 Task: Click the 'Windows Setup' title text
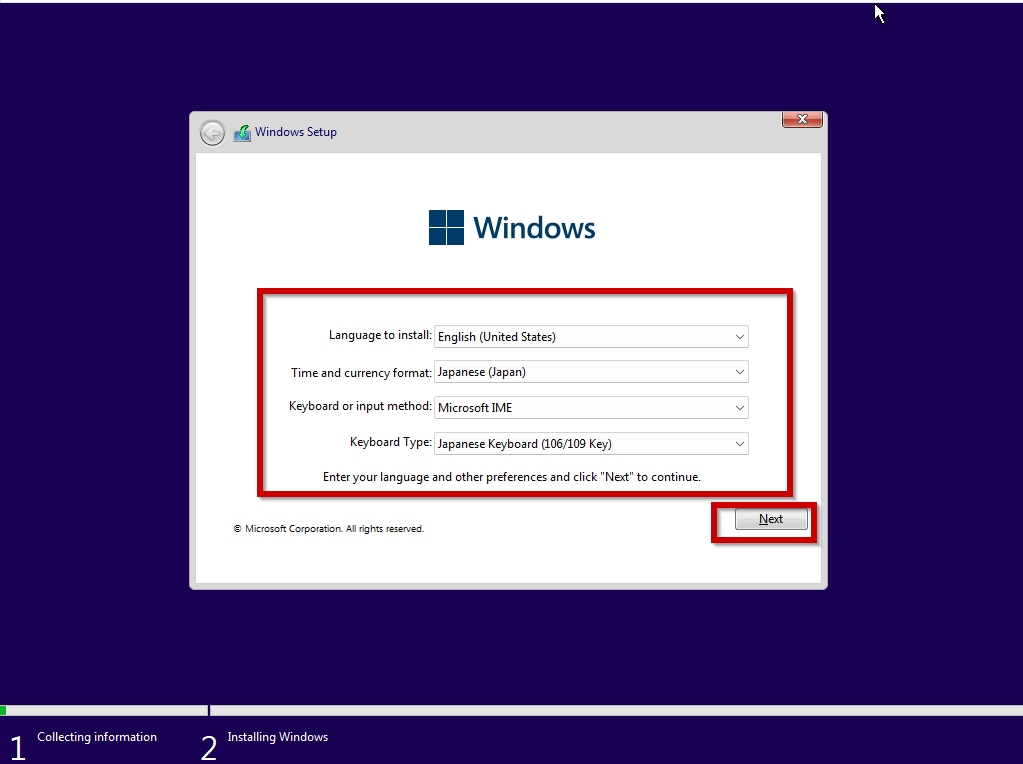[296, 132]
